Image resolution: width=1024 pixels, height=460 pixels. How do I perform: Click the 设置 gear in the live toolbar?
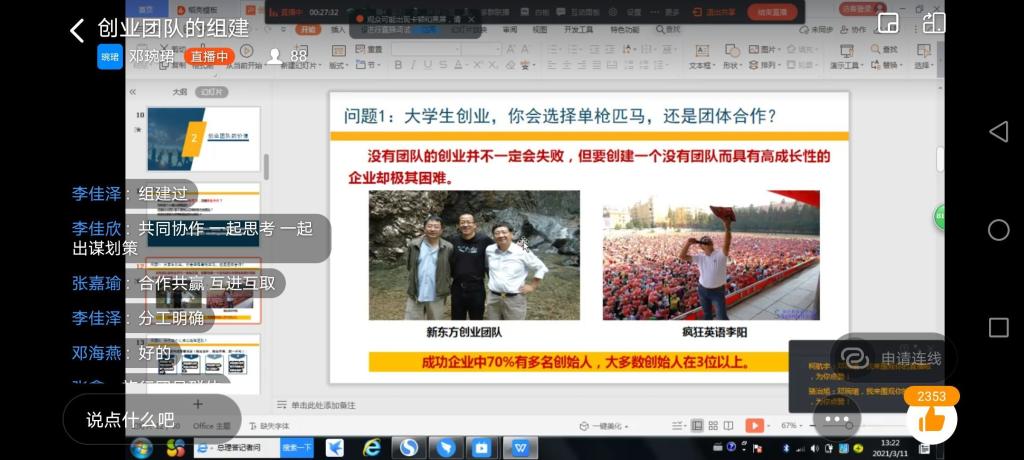point(613,12)
